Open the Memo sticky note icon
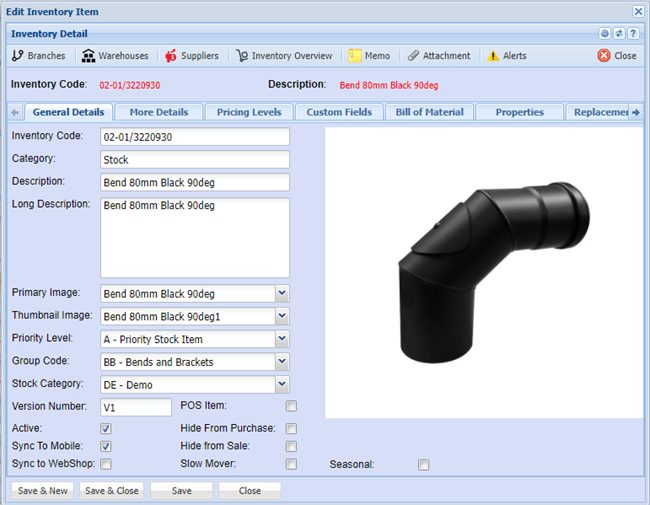650x505 pixels. (354, 56)
